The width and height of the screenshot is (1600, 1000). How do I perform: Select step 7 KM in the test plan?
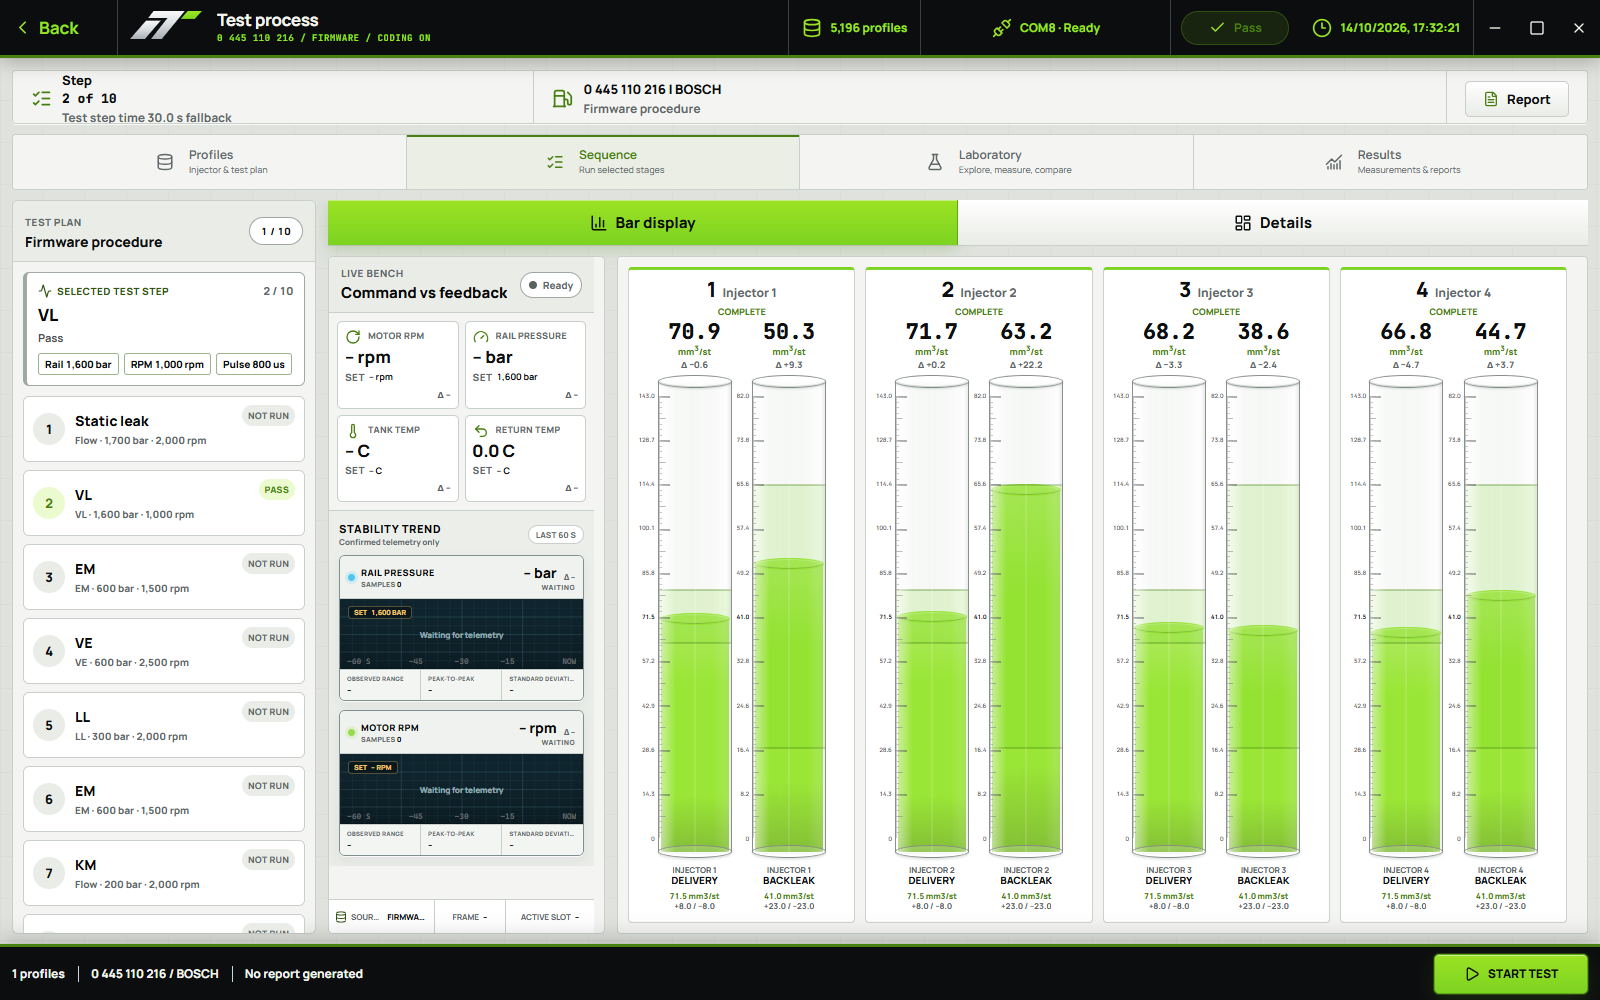tap(164, 873)
